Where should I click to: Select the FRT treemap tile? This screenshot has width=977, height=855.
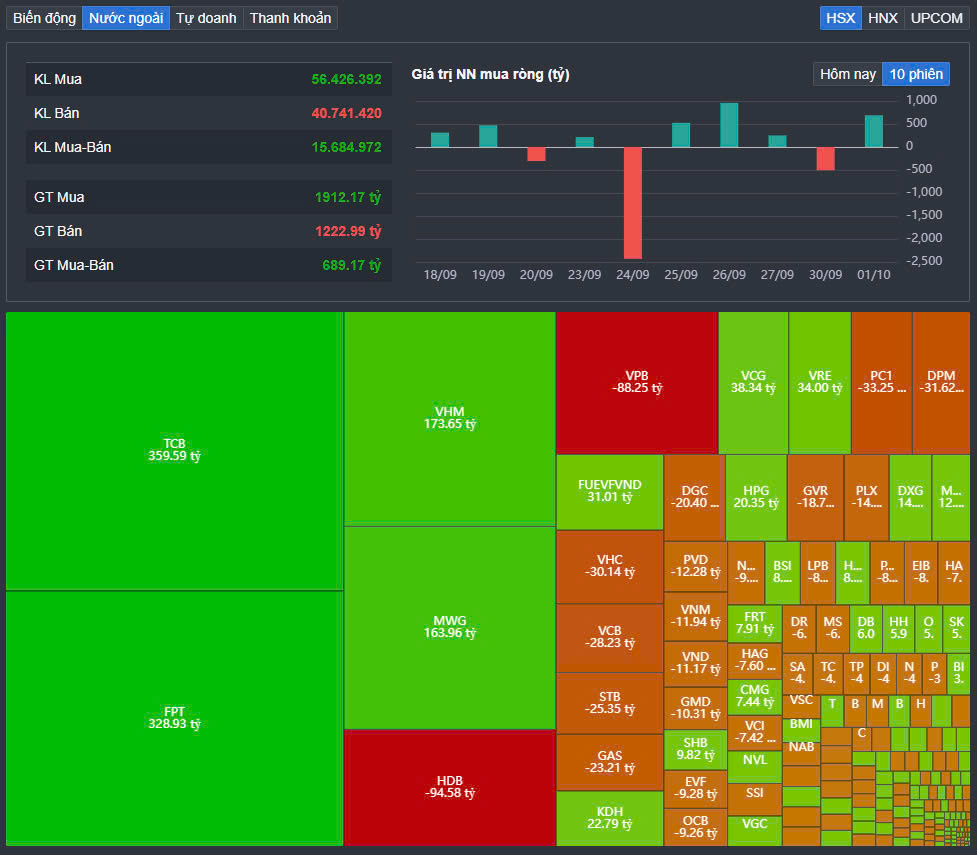[755, 623]
